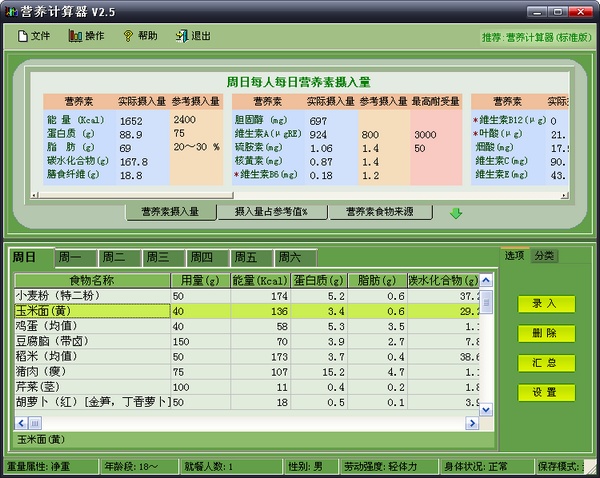The height and width of the screenshot is (478, 600).
Task: Select the 玉米面(黄) table row
Action: [247, 311]
